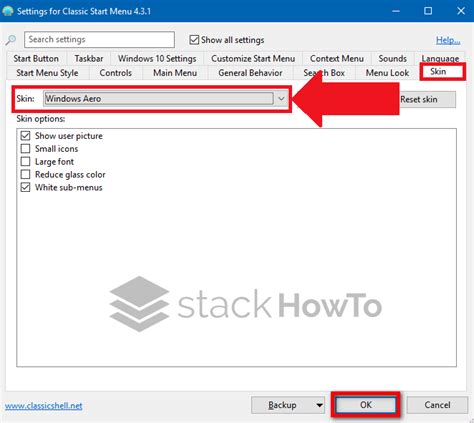
Task: Select the Customize Start Menu tab
Action: click(x=253, y=59)
